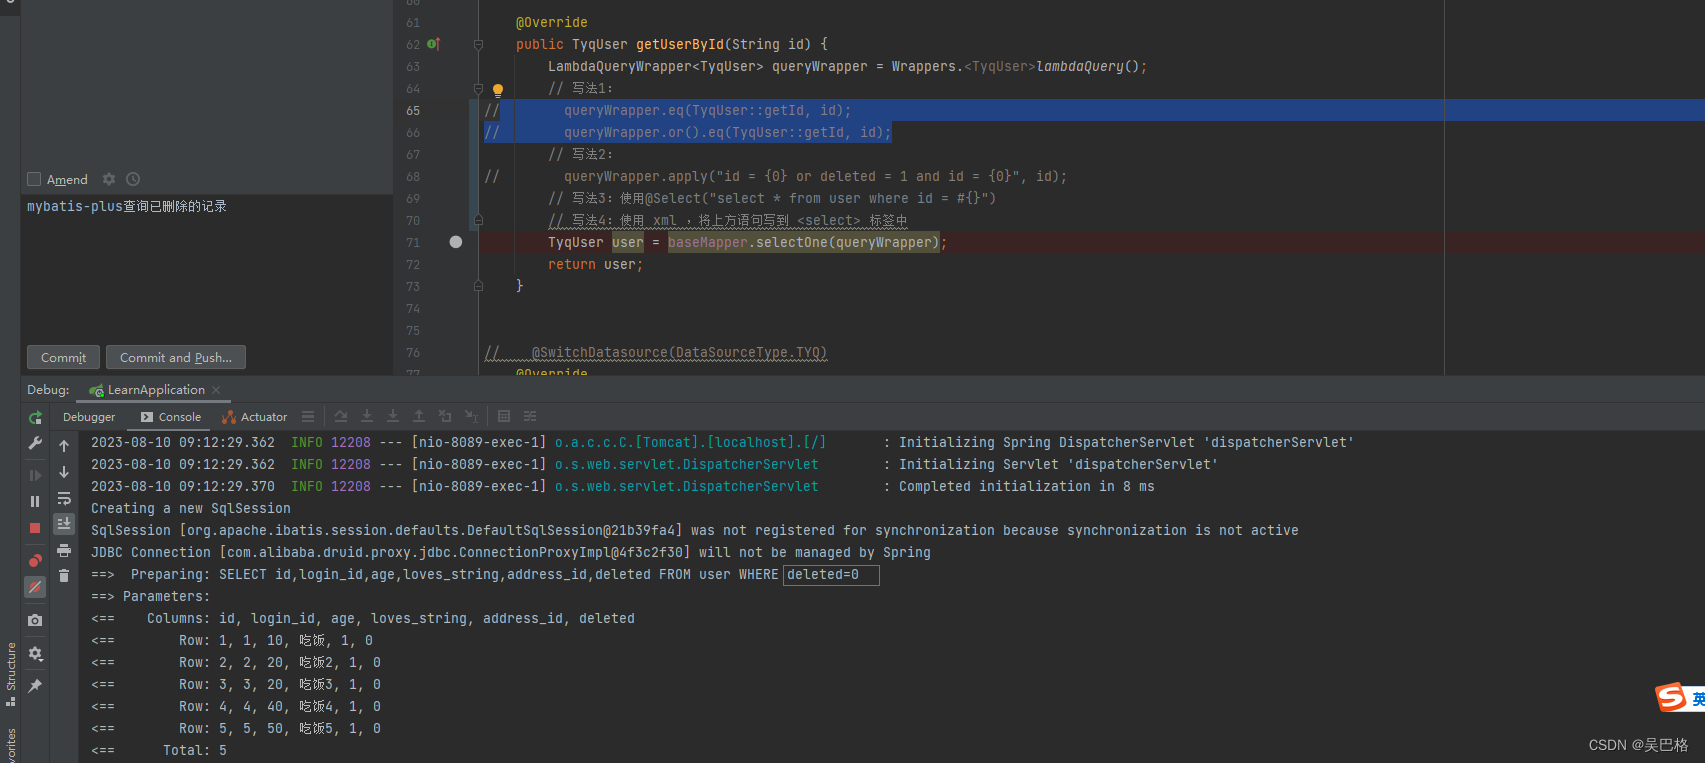
Task: View breakpoints with the red circles icon
Action: coord(35,560)
